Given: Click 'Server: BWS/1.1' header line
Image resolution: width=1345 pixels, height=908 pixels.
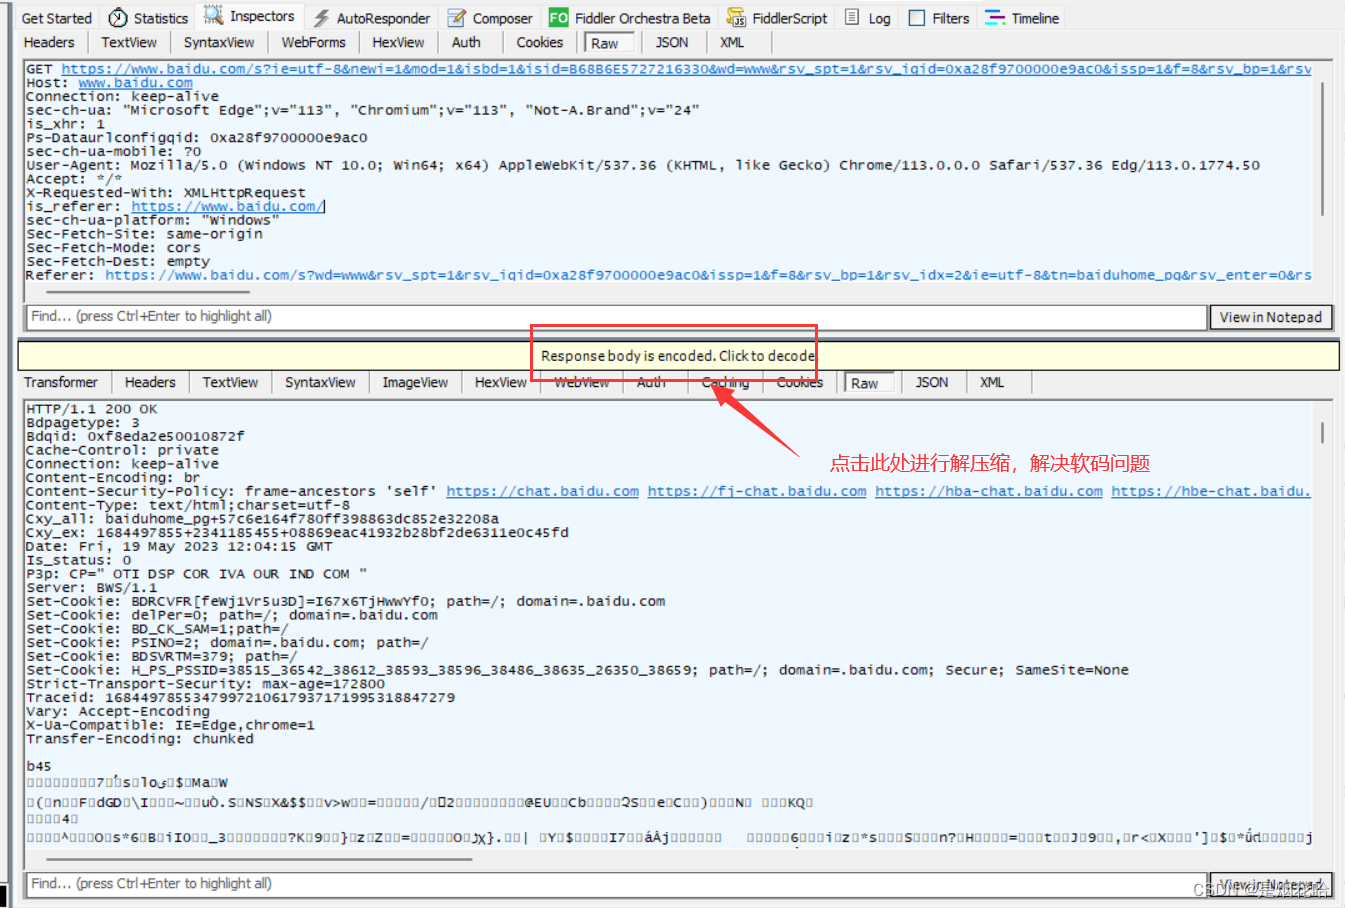Looking at the screenshot, I should click(91, 587).
